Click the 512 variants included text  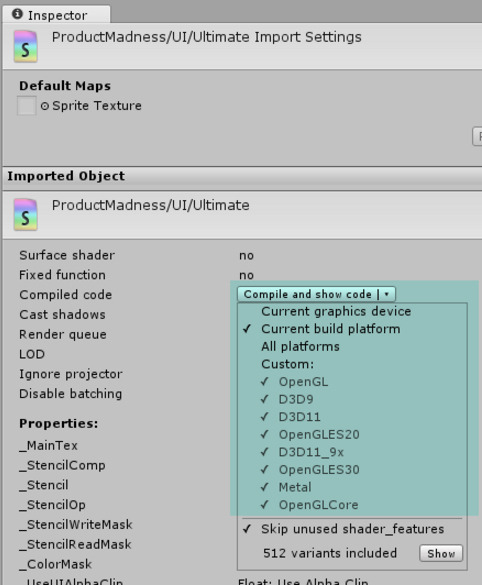[x=330, y=553]
